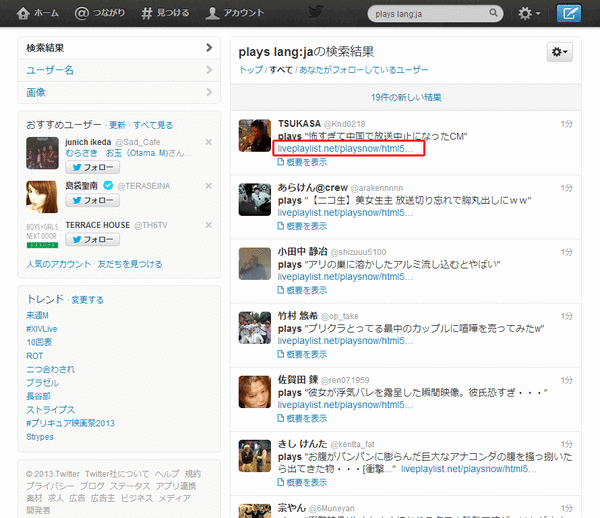
Task: Switch to トップ results filter
Action: pyautogui.click(x=251, y=70)
